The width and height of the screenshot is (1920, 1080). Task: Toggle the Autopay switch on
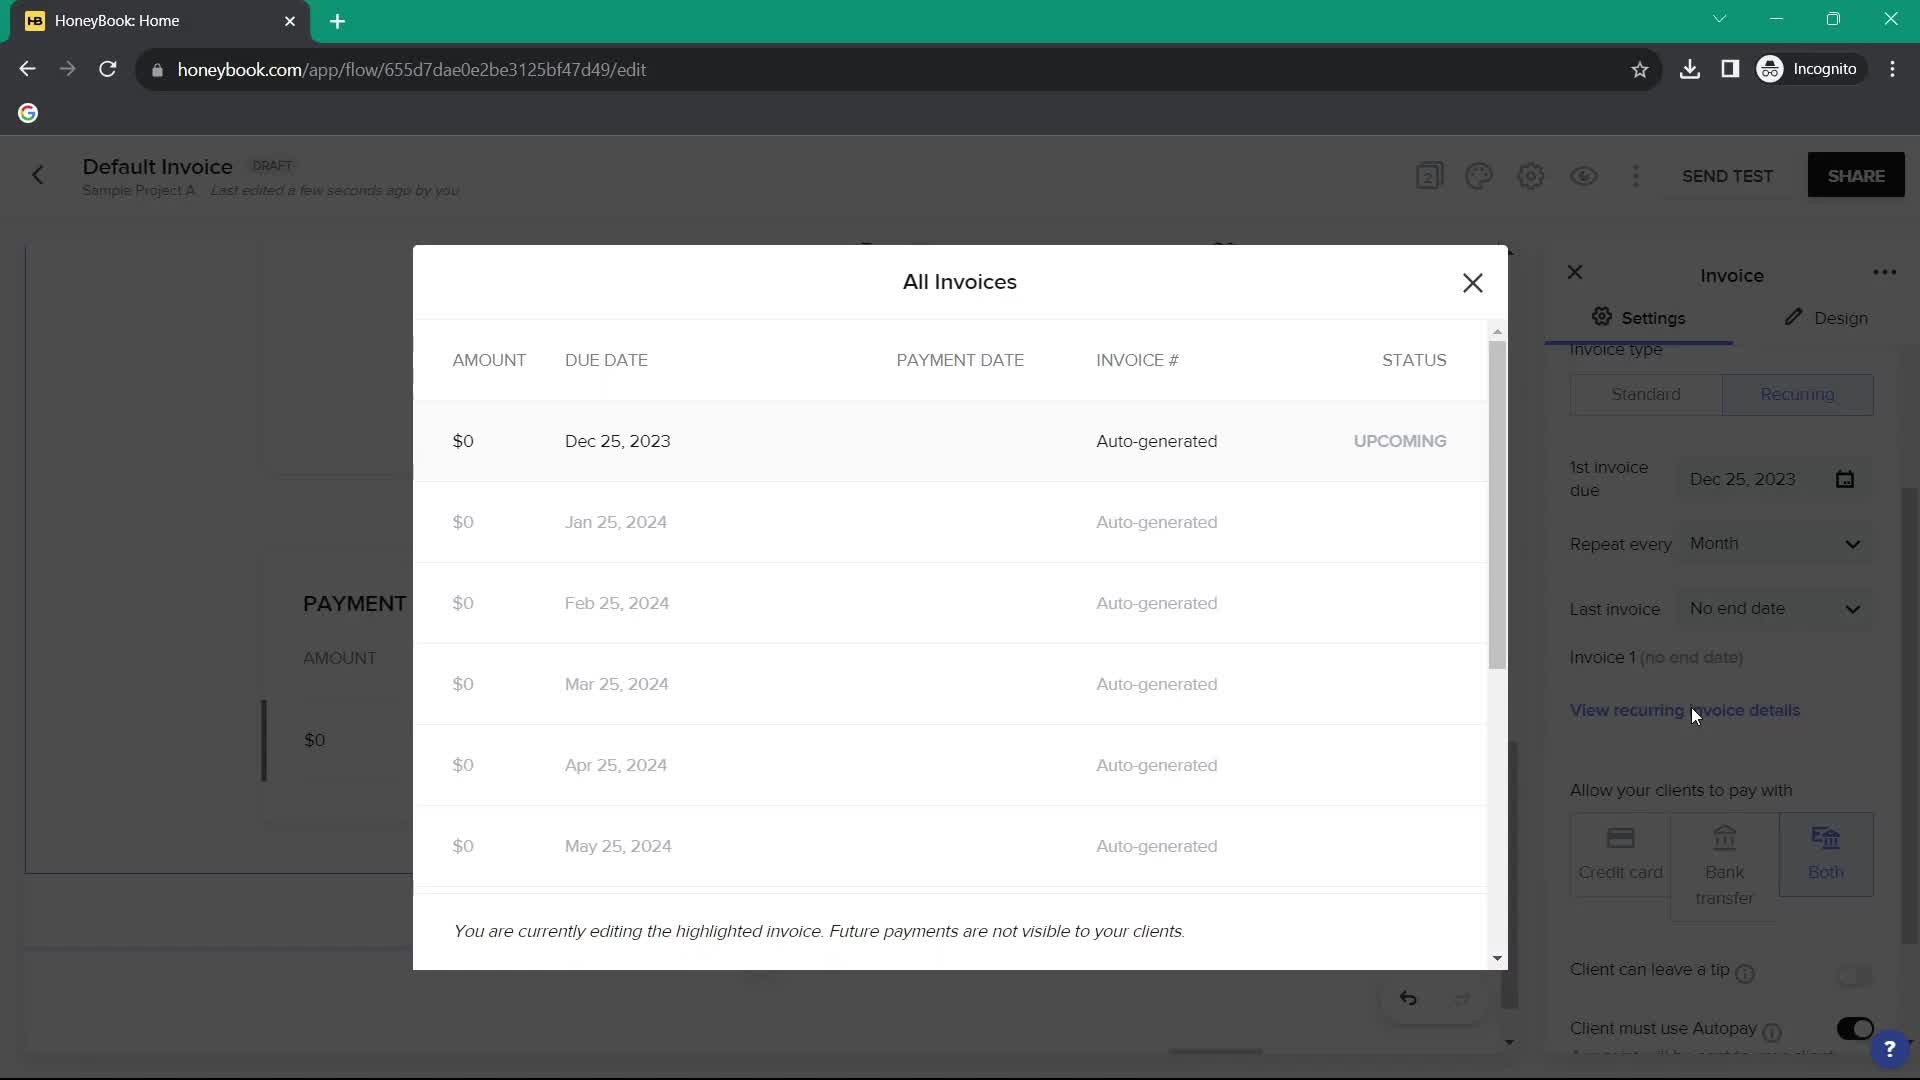(1855, 1027)
